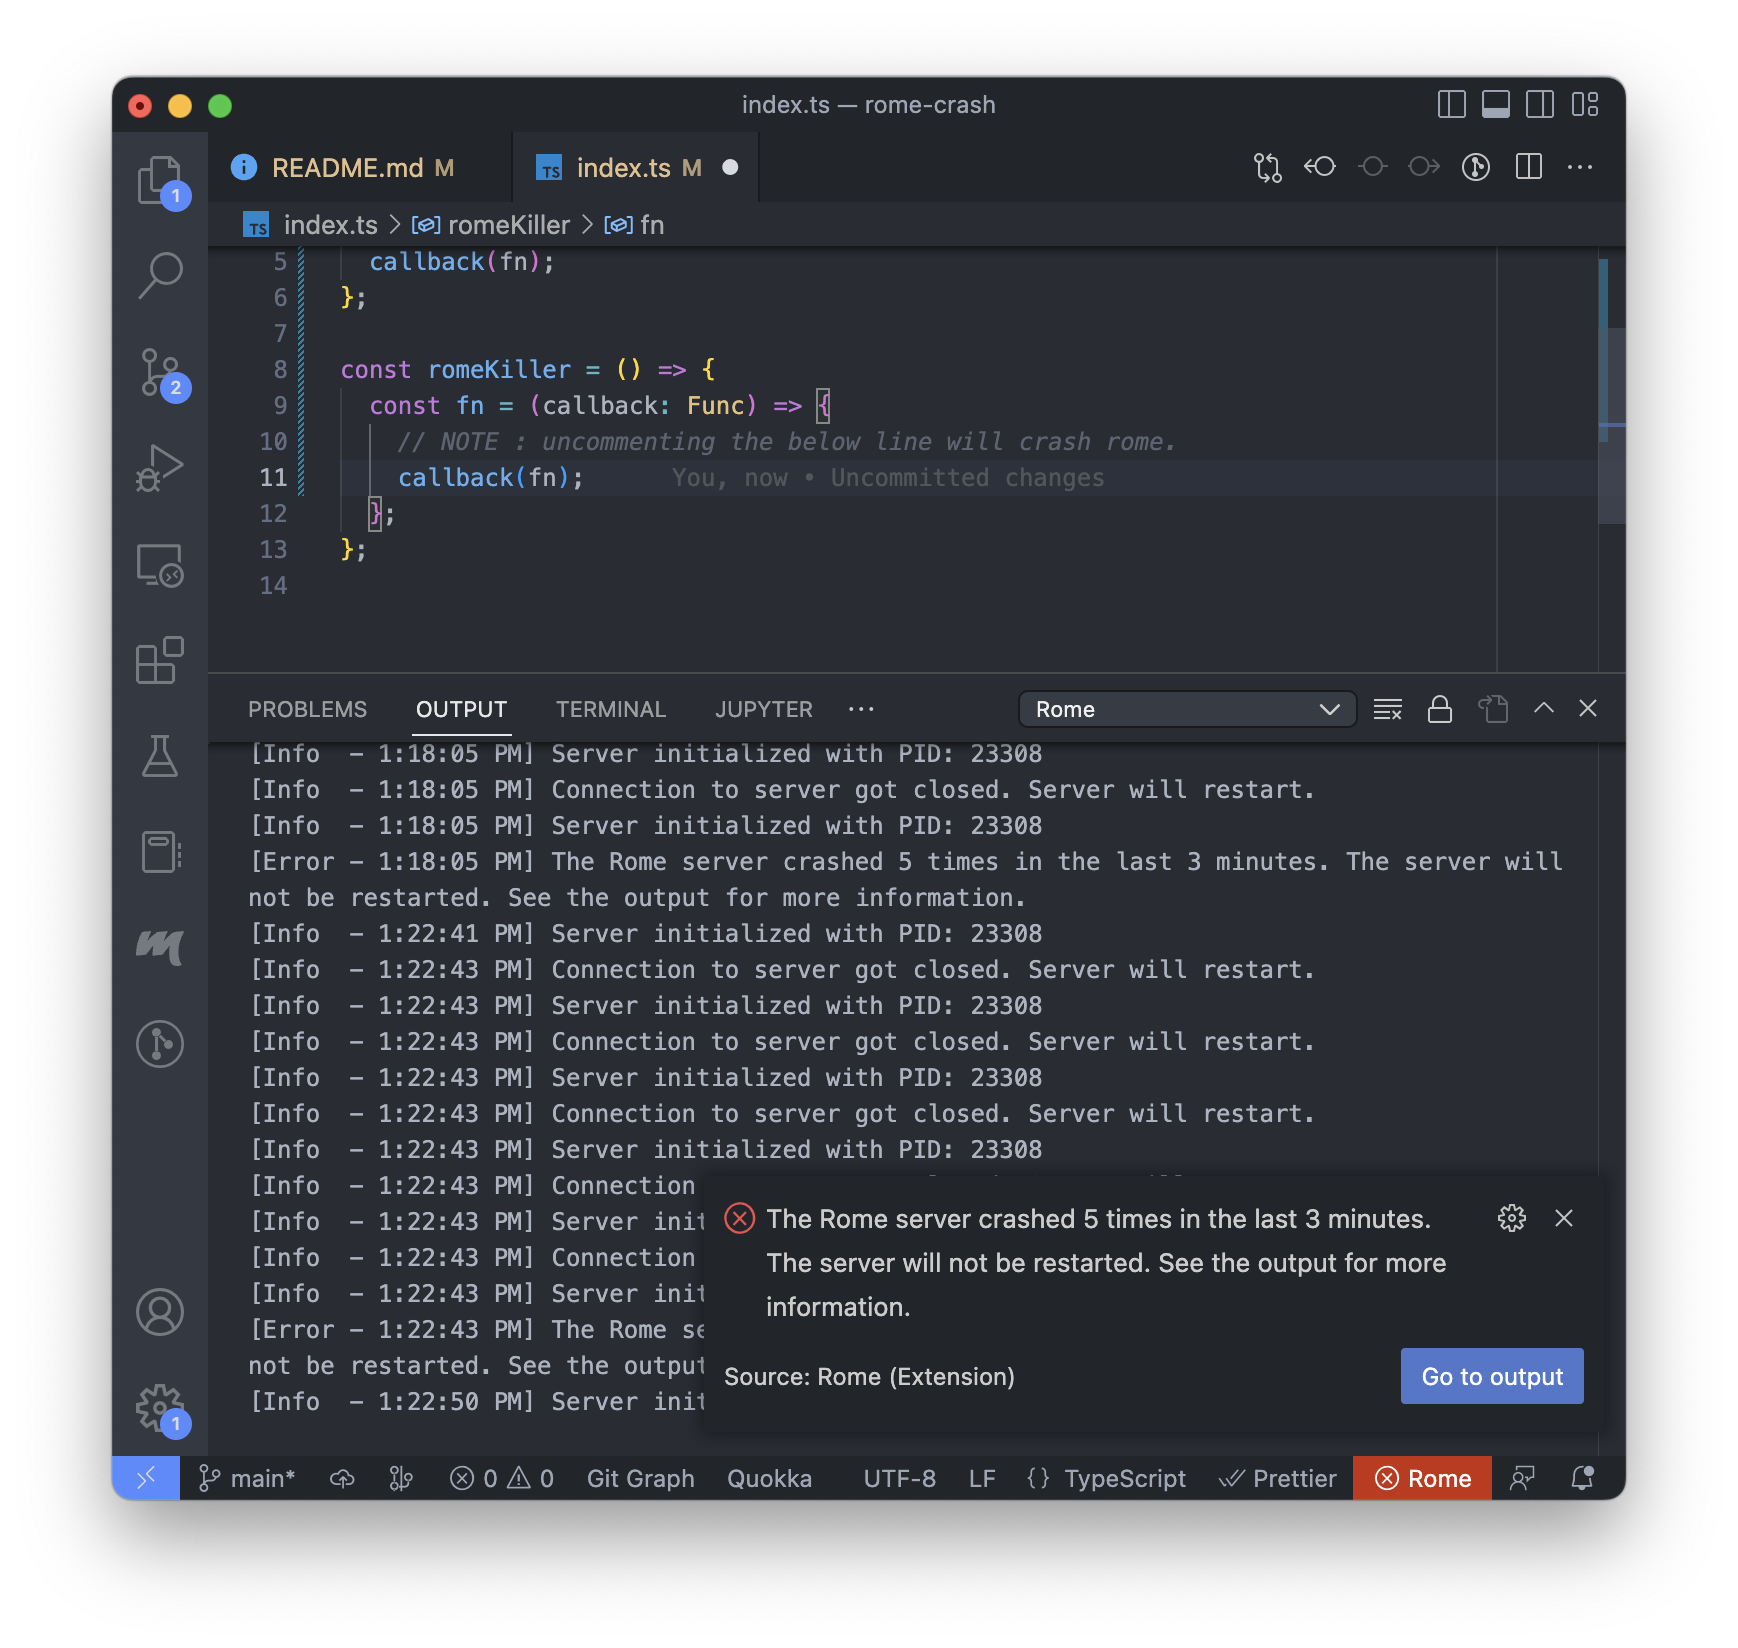Toggle the bottom panel layout
This screenshot has width=1738, height=1648.
1496,104
